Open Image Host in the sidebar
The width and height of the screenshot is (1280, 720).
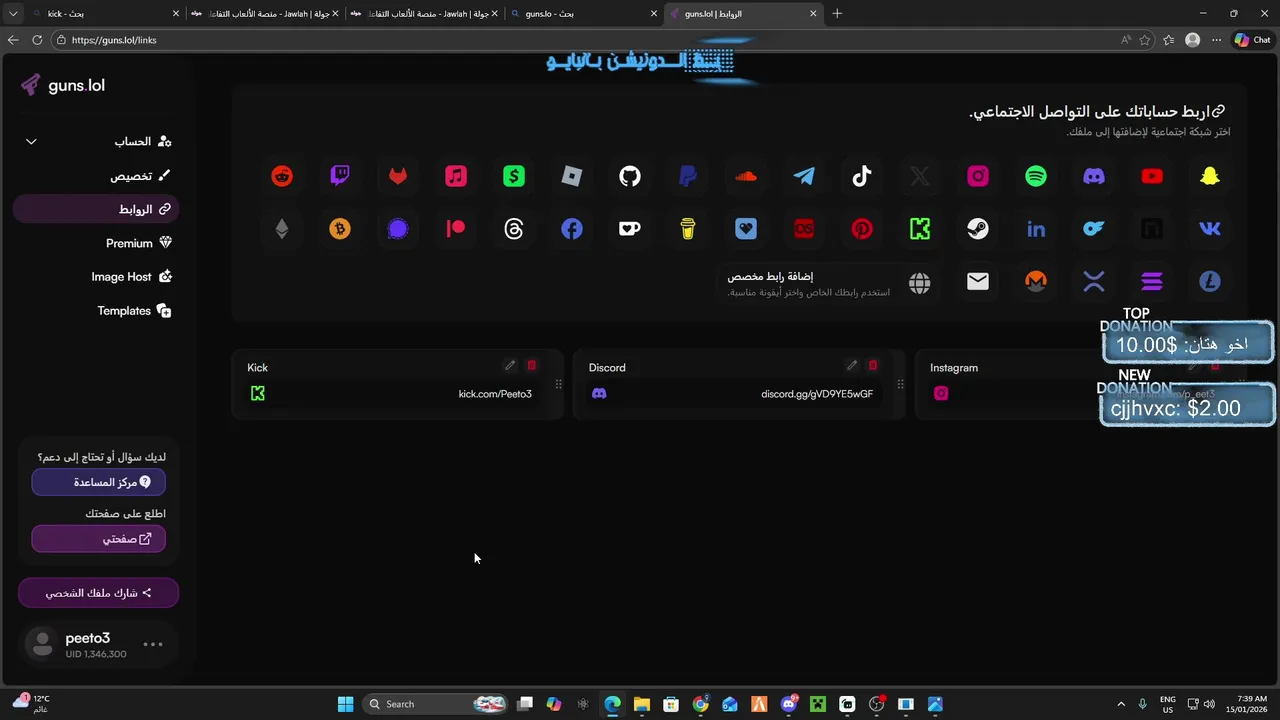click(96, 277)
